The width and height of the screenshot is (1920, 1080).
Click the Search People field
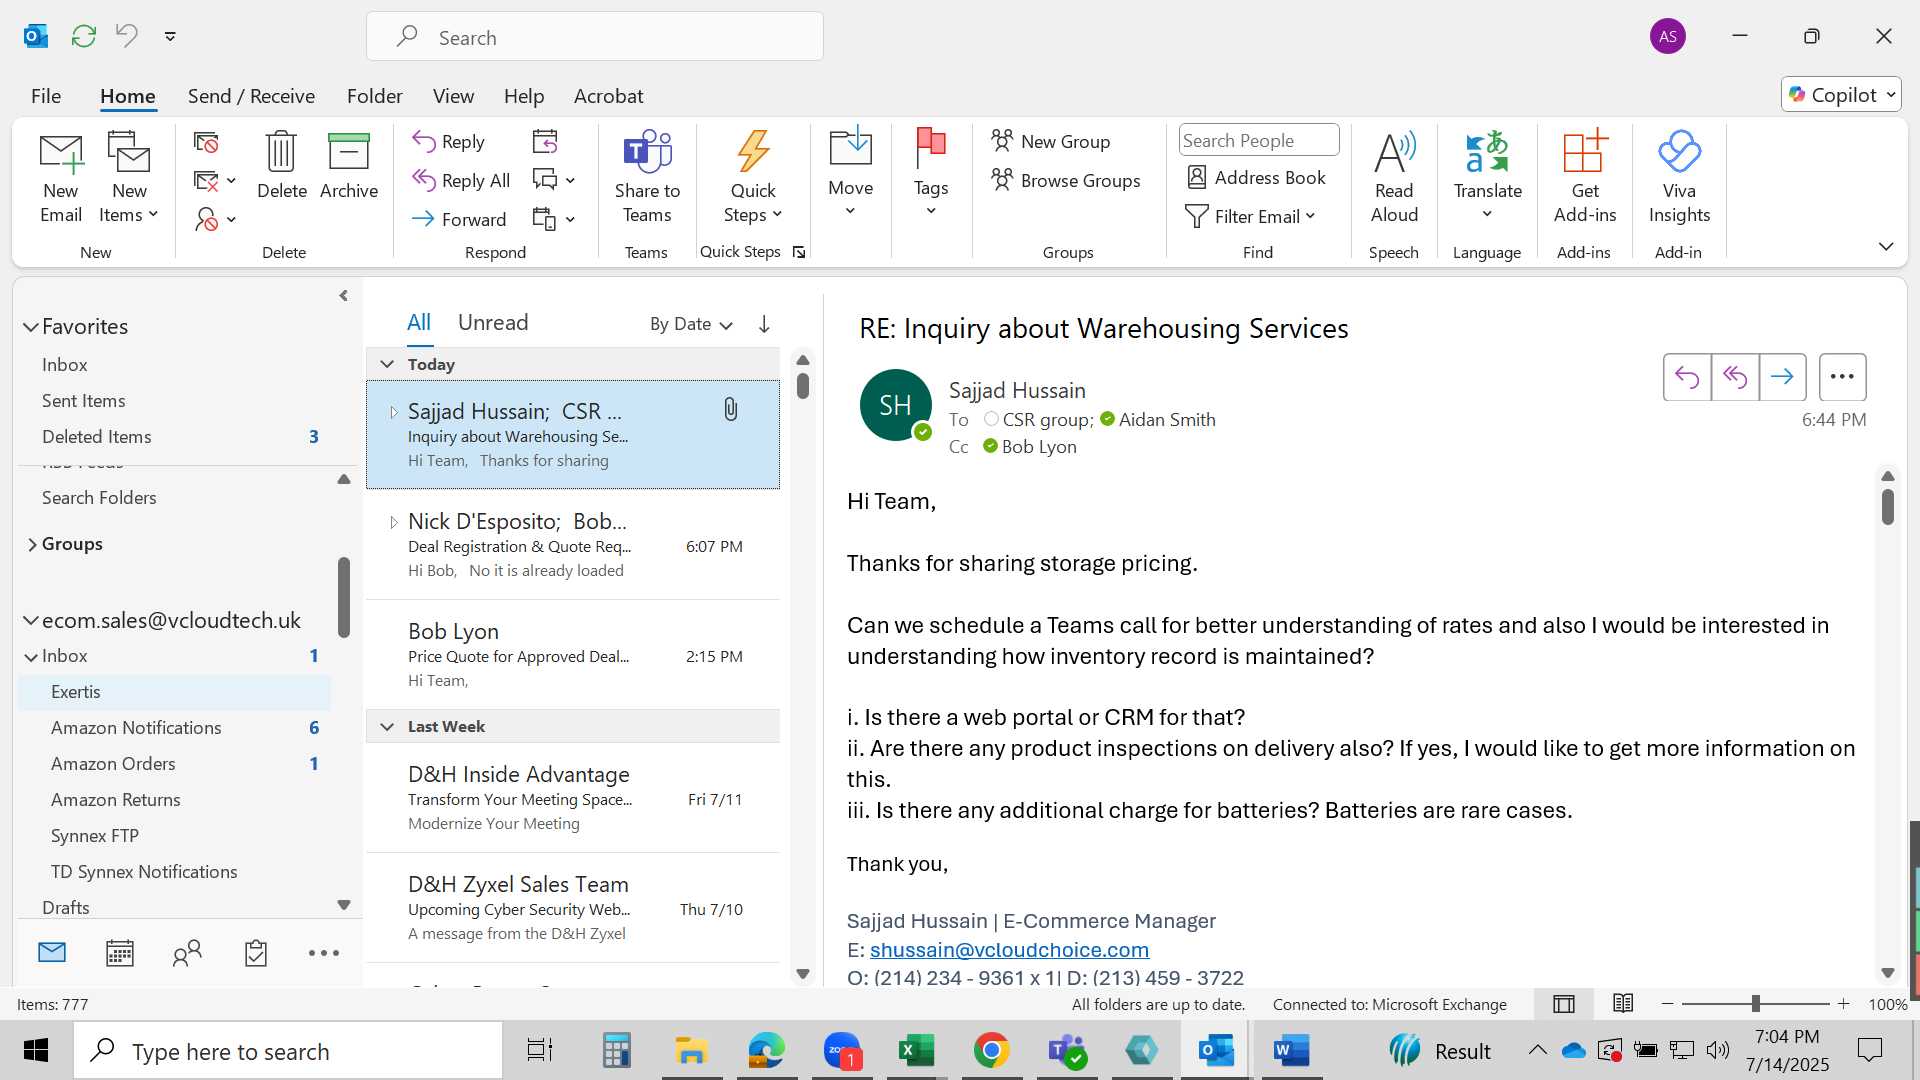[x=1259, y=141]
